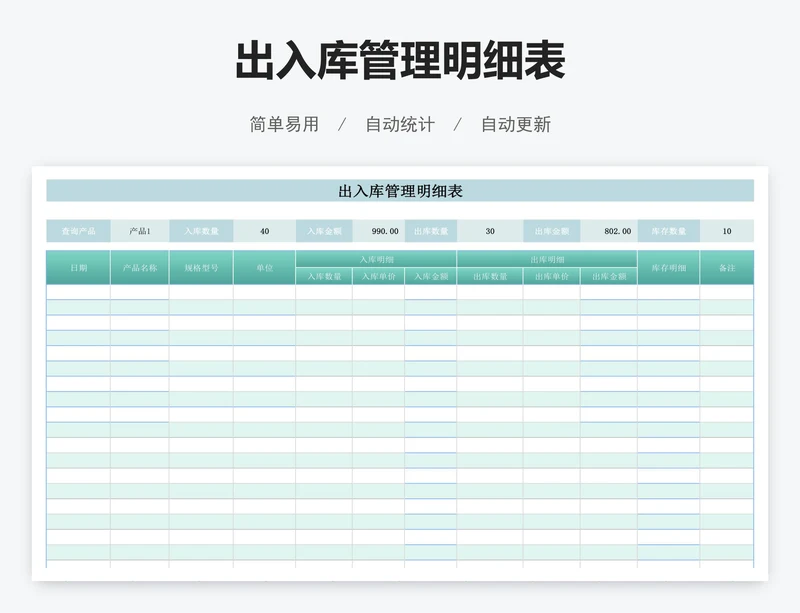Select the 入库数量 column header under 入库明细
The image size is (800, 613).
pyautogui.click(x=324, y=276)
